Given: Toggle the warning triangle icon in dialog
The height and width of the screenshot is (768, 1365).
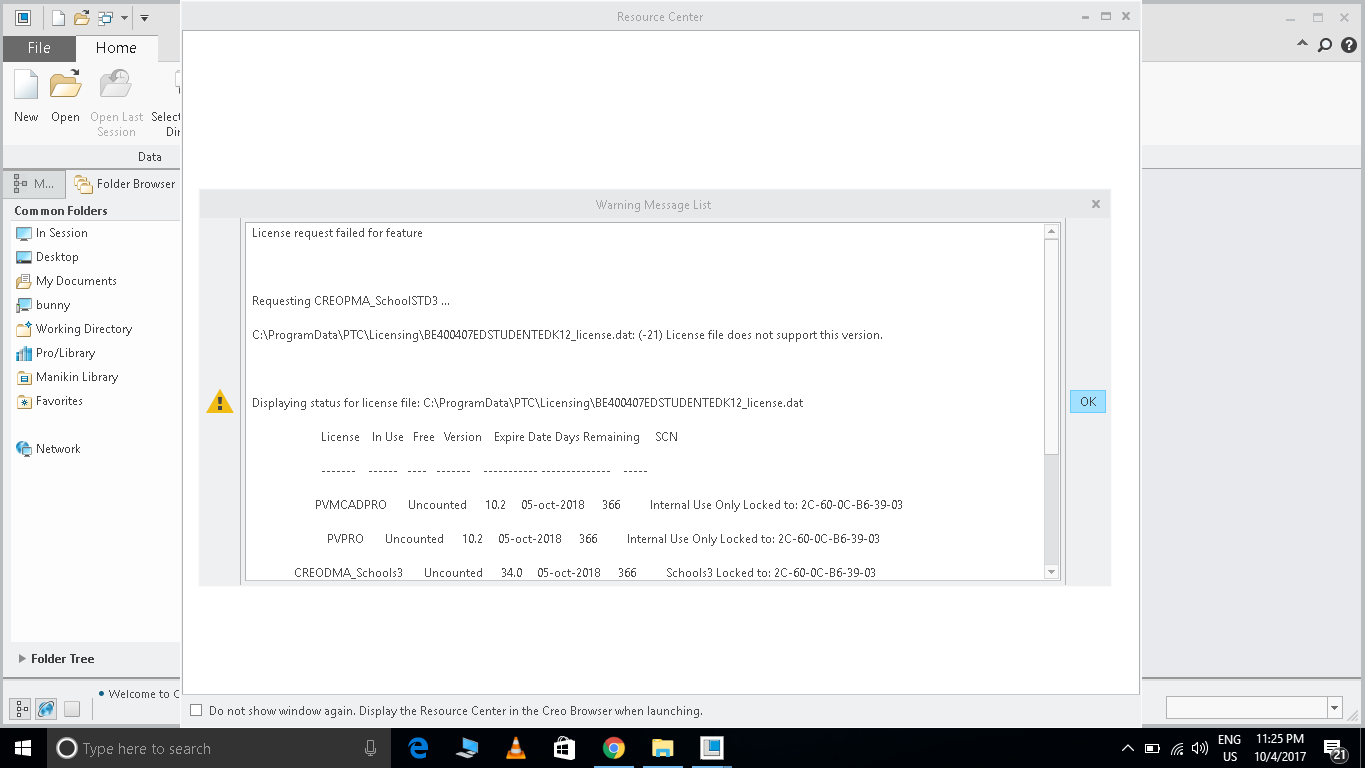Looking at the screenshot, I should [219, 402].
